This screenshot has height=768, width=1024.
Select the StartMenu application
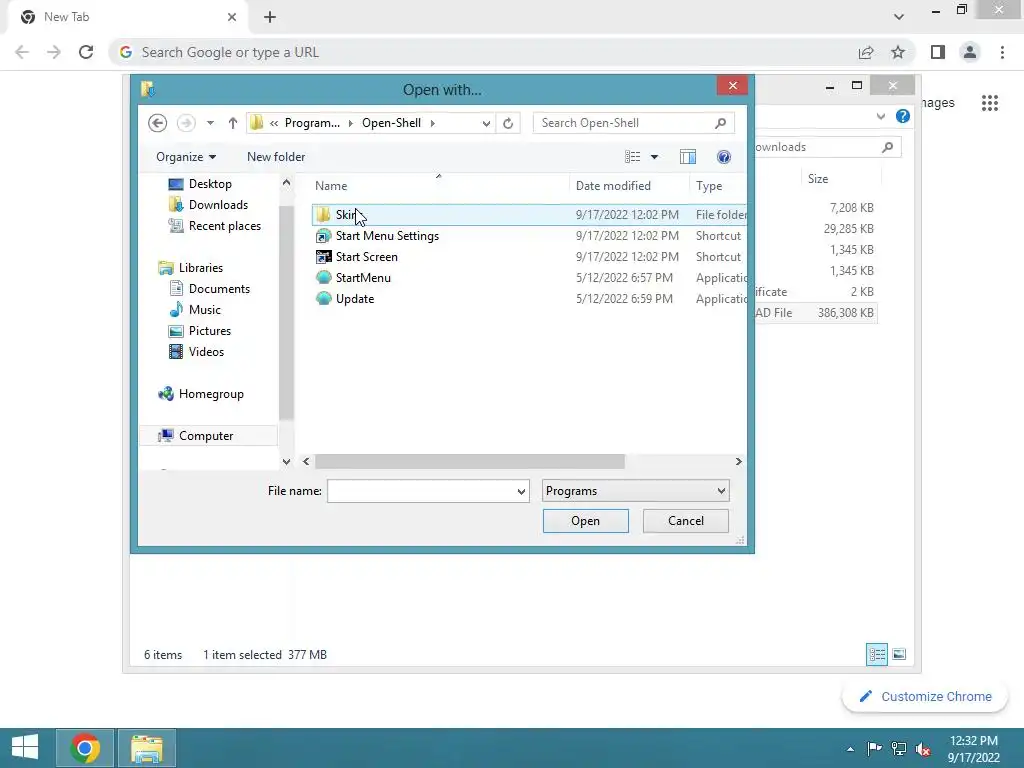click(363, 278)
